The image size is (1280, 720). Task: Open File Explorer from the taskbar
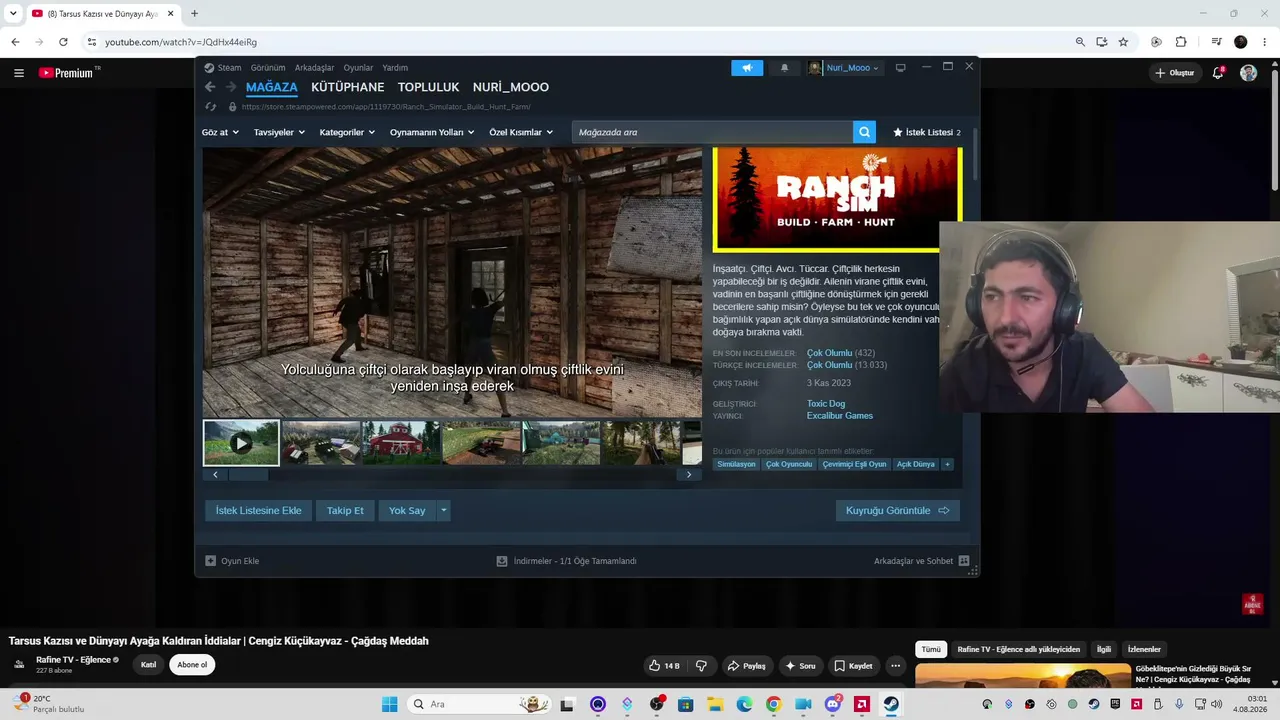point(715,704)
